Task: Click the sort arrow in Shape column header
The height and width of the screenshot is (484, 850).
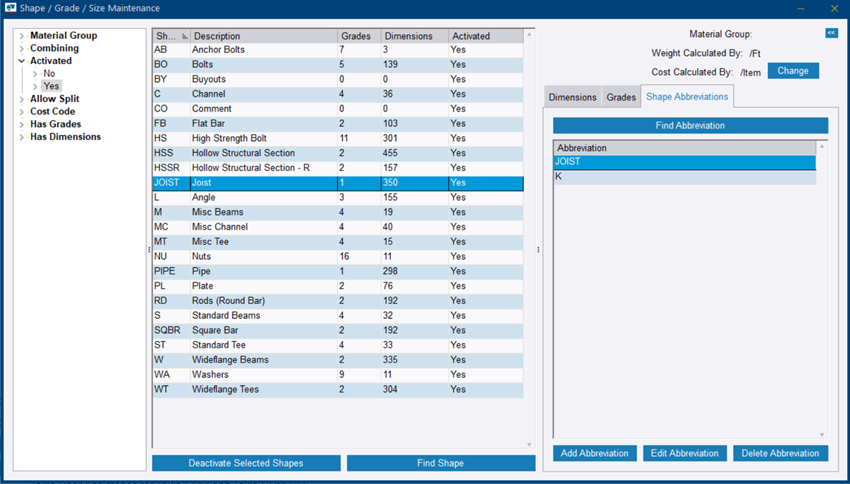Action: pyautogui.click(x=184, y=36)
